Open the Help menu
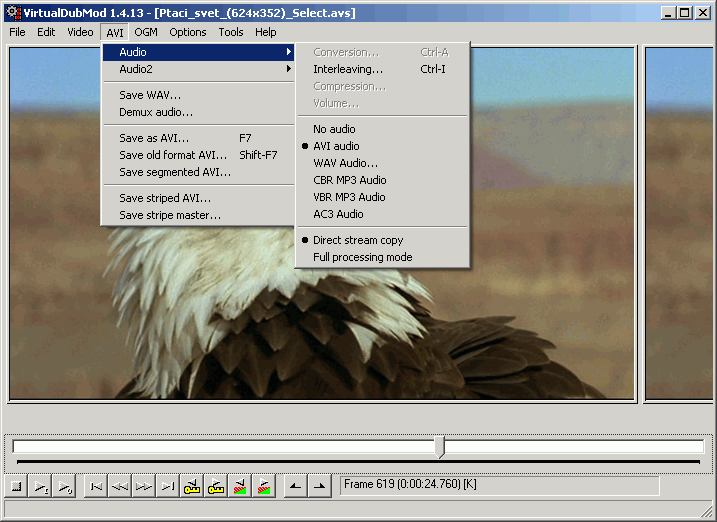 click(x=266, y=32)
